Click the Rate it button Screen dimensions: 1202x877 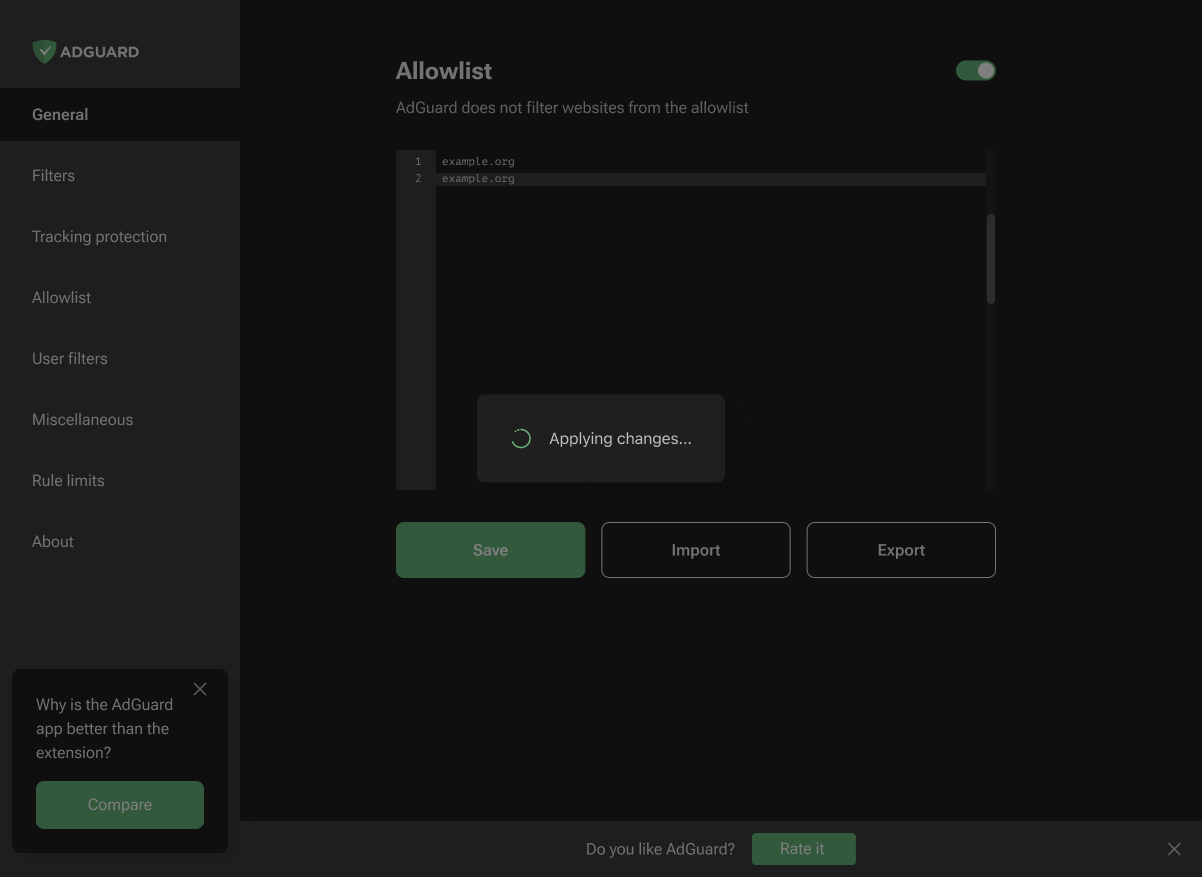(803, 849)
